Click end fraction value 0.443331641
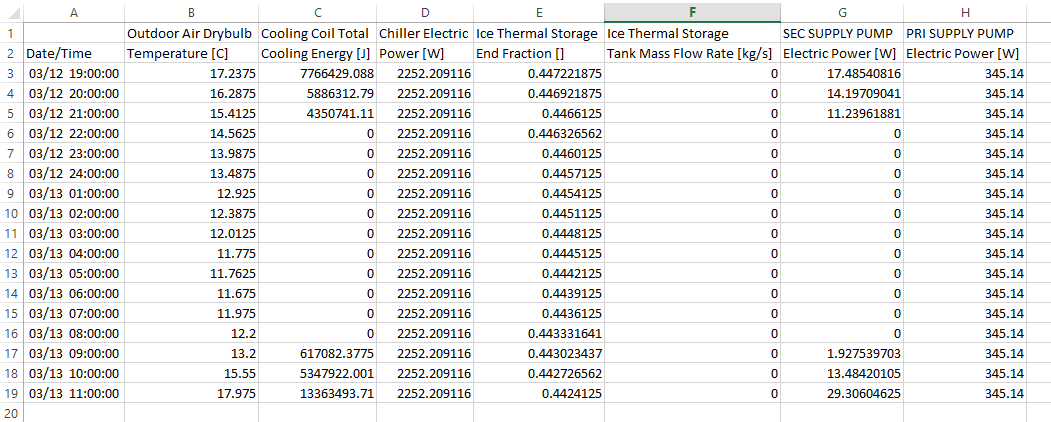The height and width of the screenshot is (422, 1051). [538, 334]
